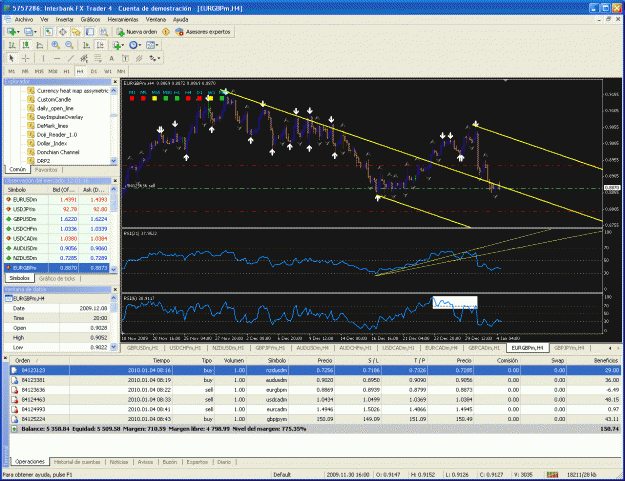This screenshot has height=481, width=625.
Task: Select the crosshair cursor tool
Action: (26, 58)
